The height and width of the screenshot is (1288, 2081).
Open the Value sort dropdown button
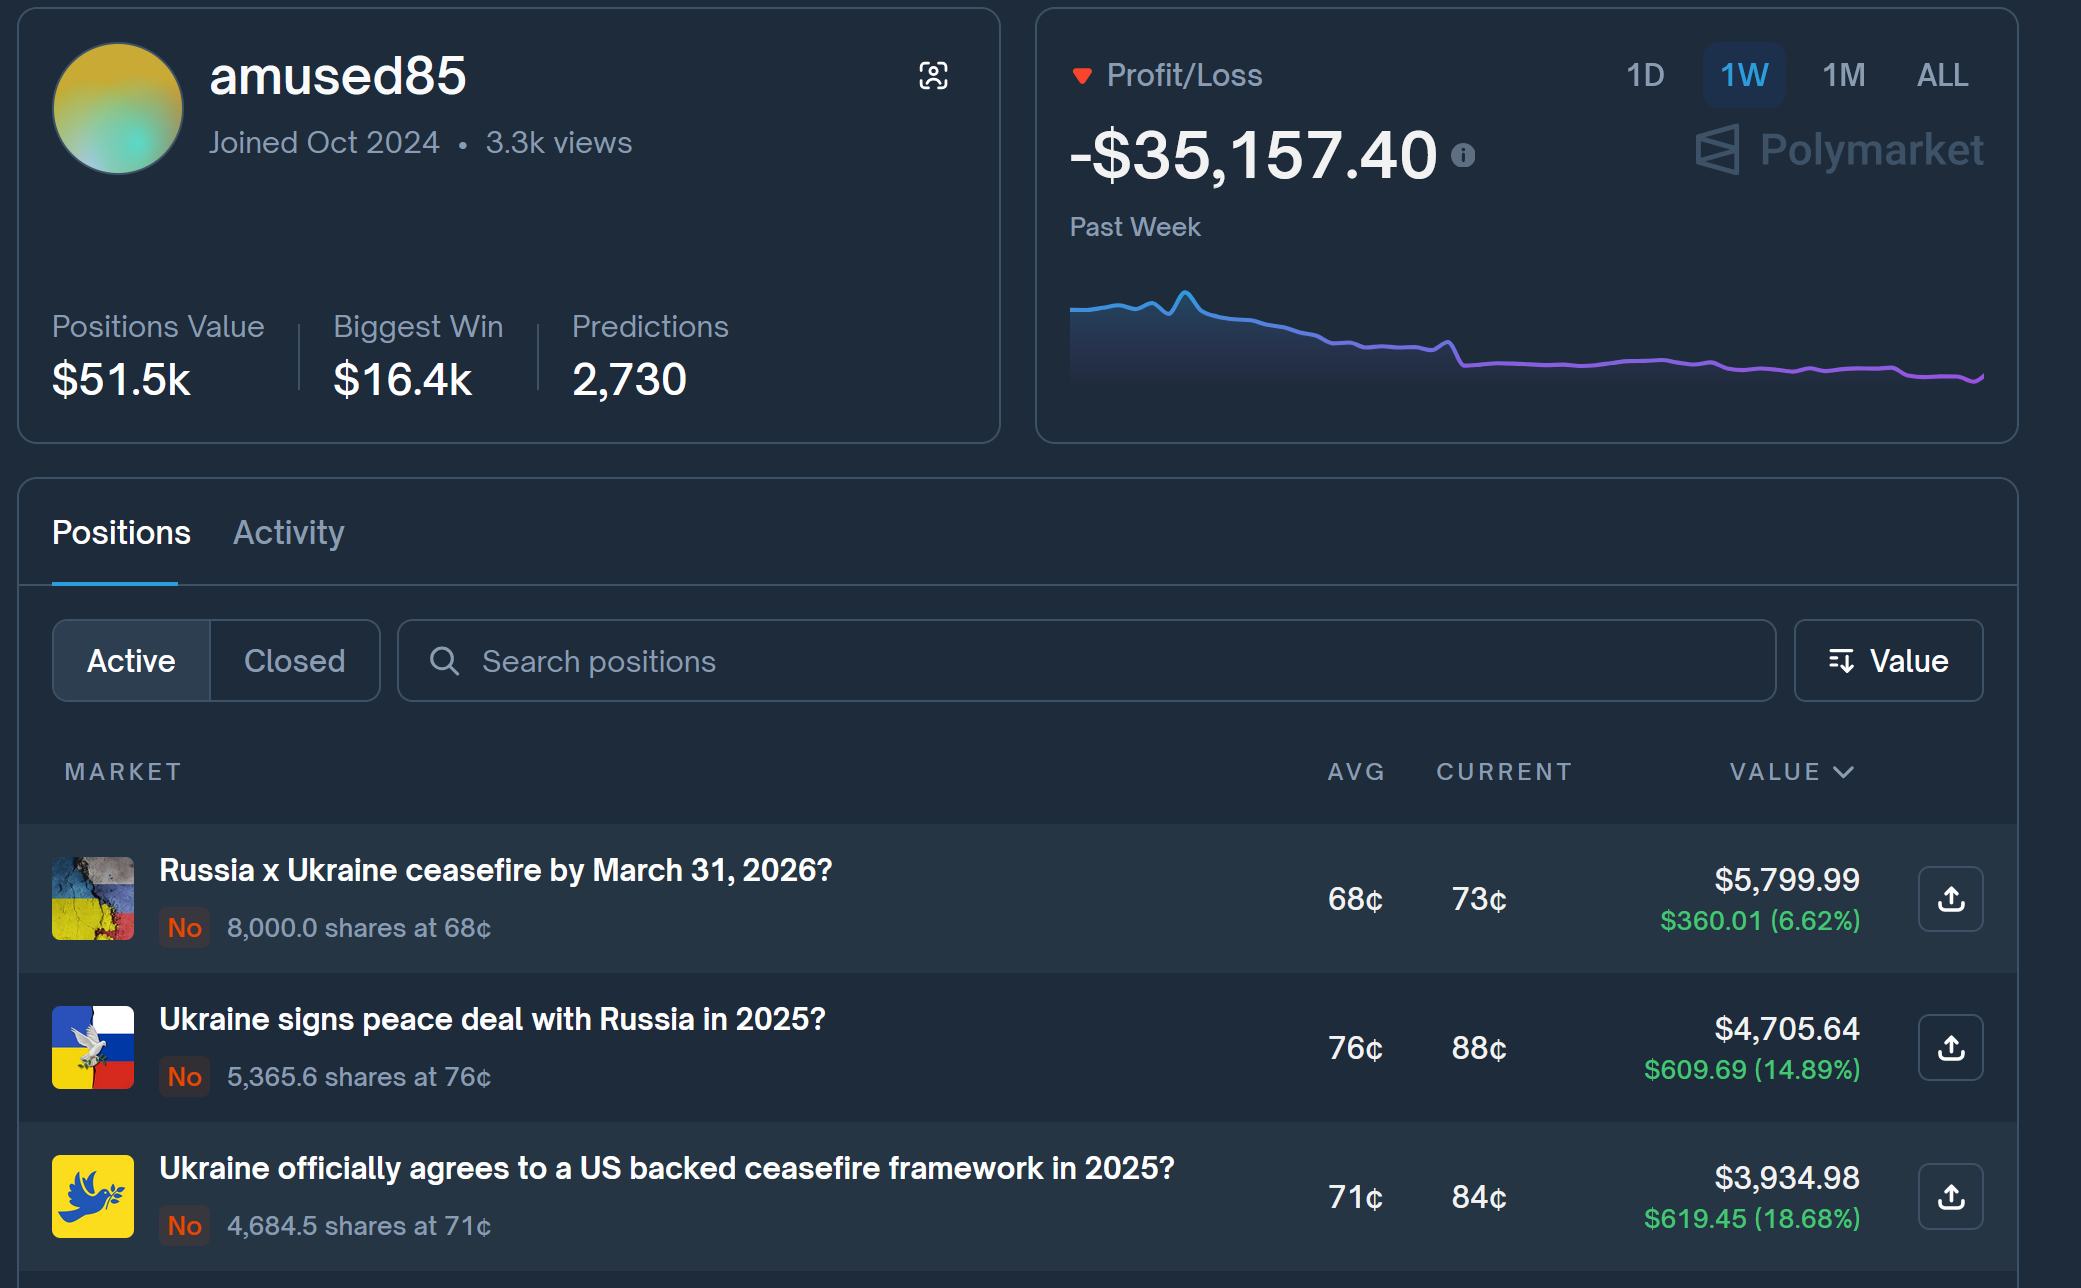click(x=1888, y=661)
